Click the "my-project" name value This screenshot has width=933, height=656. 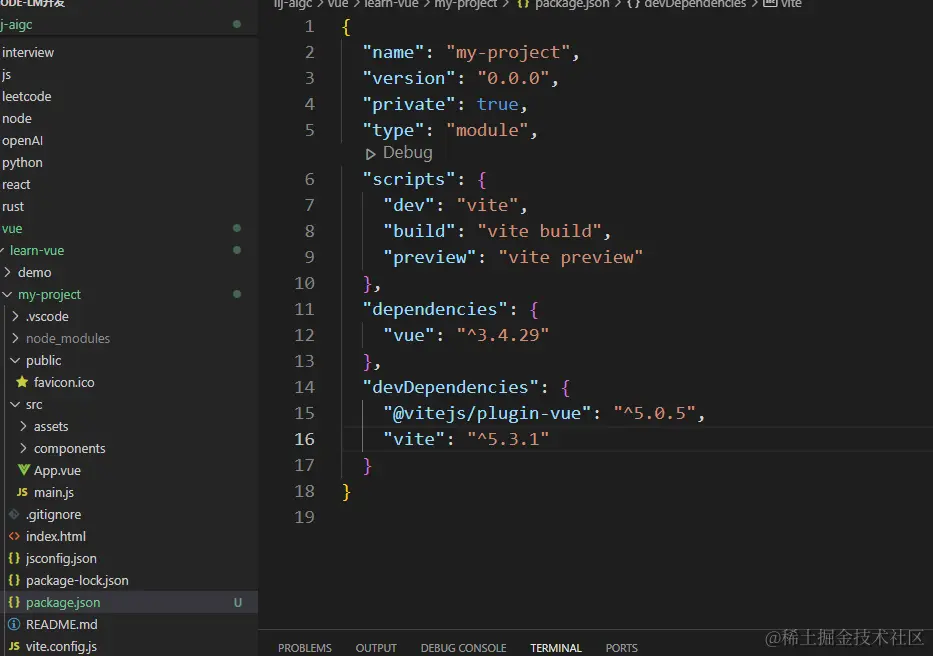click(508, 52)
